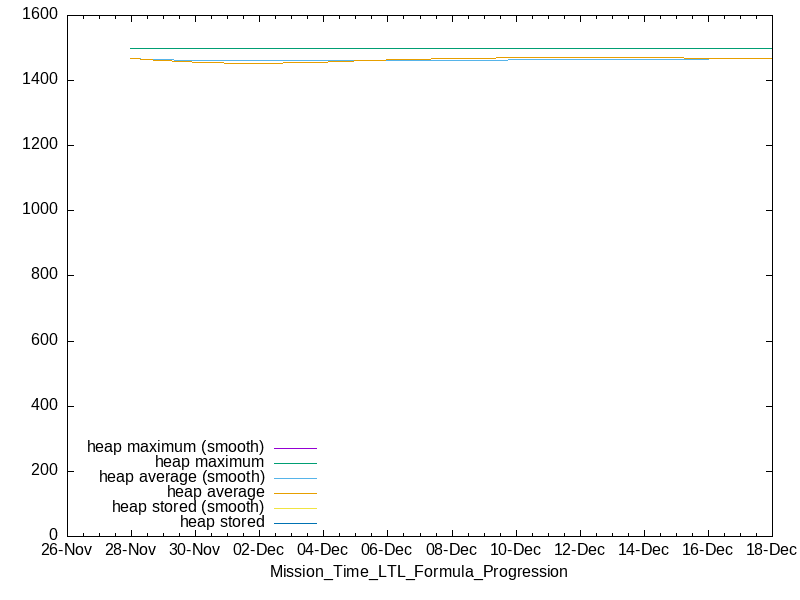Viewport: 800px width, 600px height.
Task: Hide the 'heap stored (smooth)' legend series
Action: click(187, 507)
